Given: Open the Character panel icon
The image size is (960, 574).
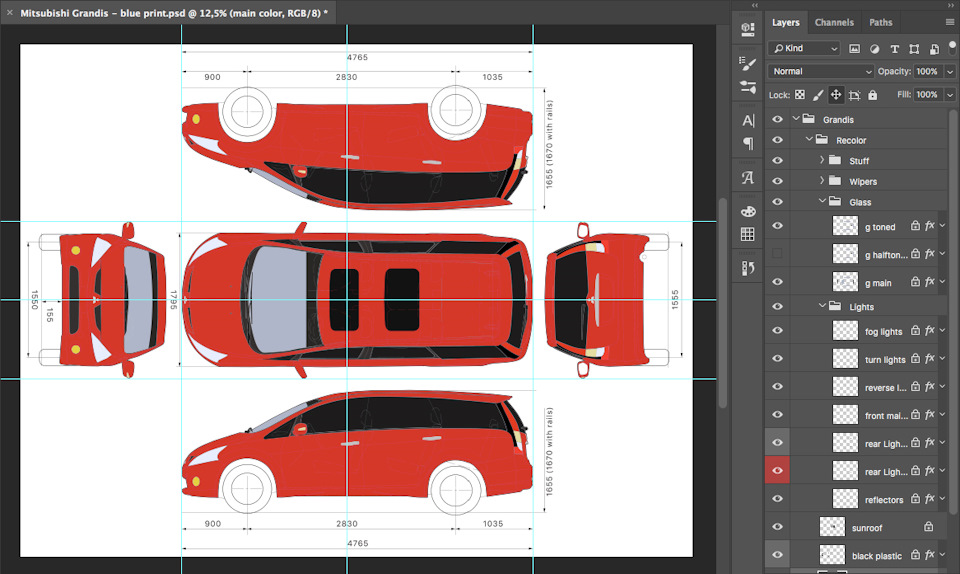Looking at the screenshot, I should point(748,121).
